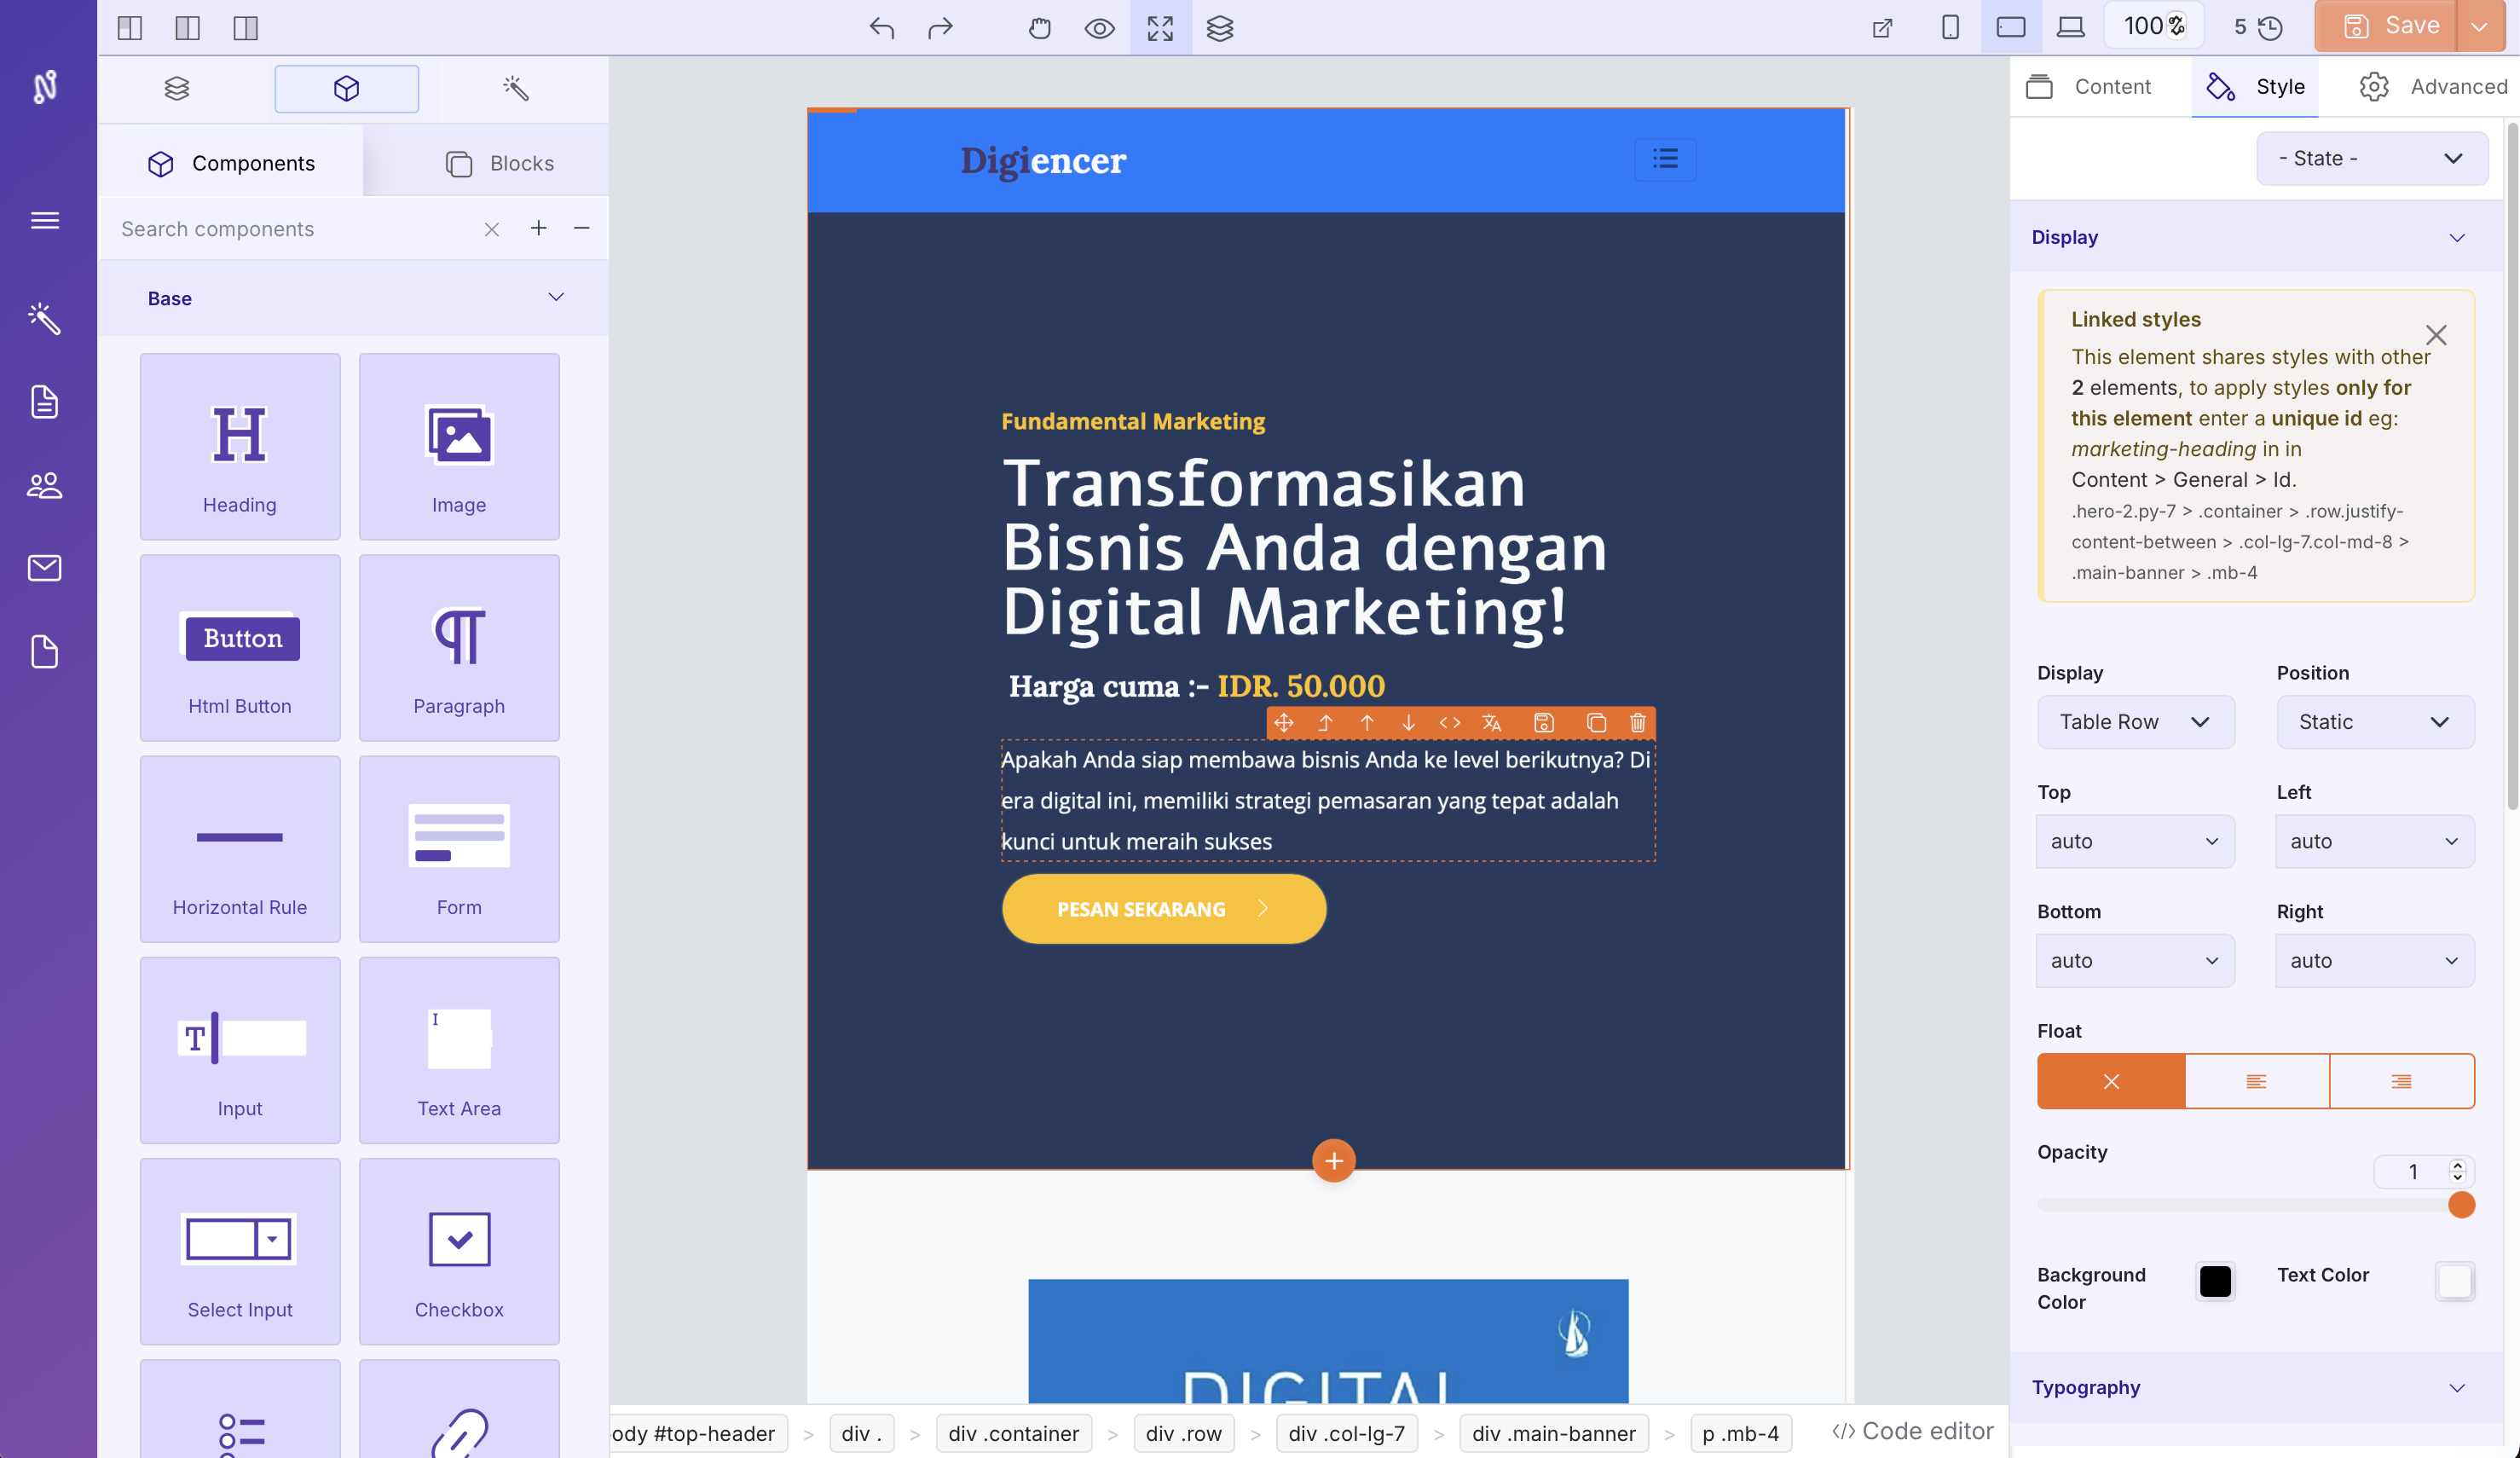Click the undo arrow icon
2520x1458 pixels.
click(x=881, y=28)
